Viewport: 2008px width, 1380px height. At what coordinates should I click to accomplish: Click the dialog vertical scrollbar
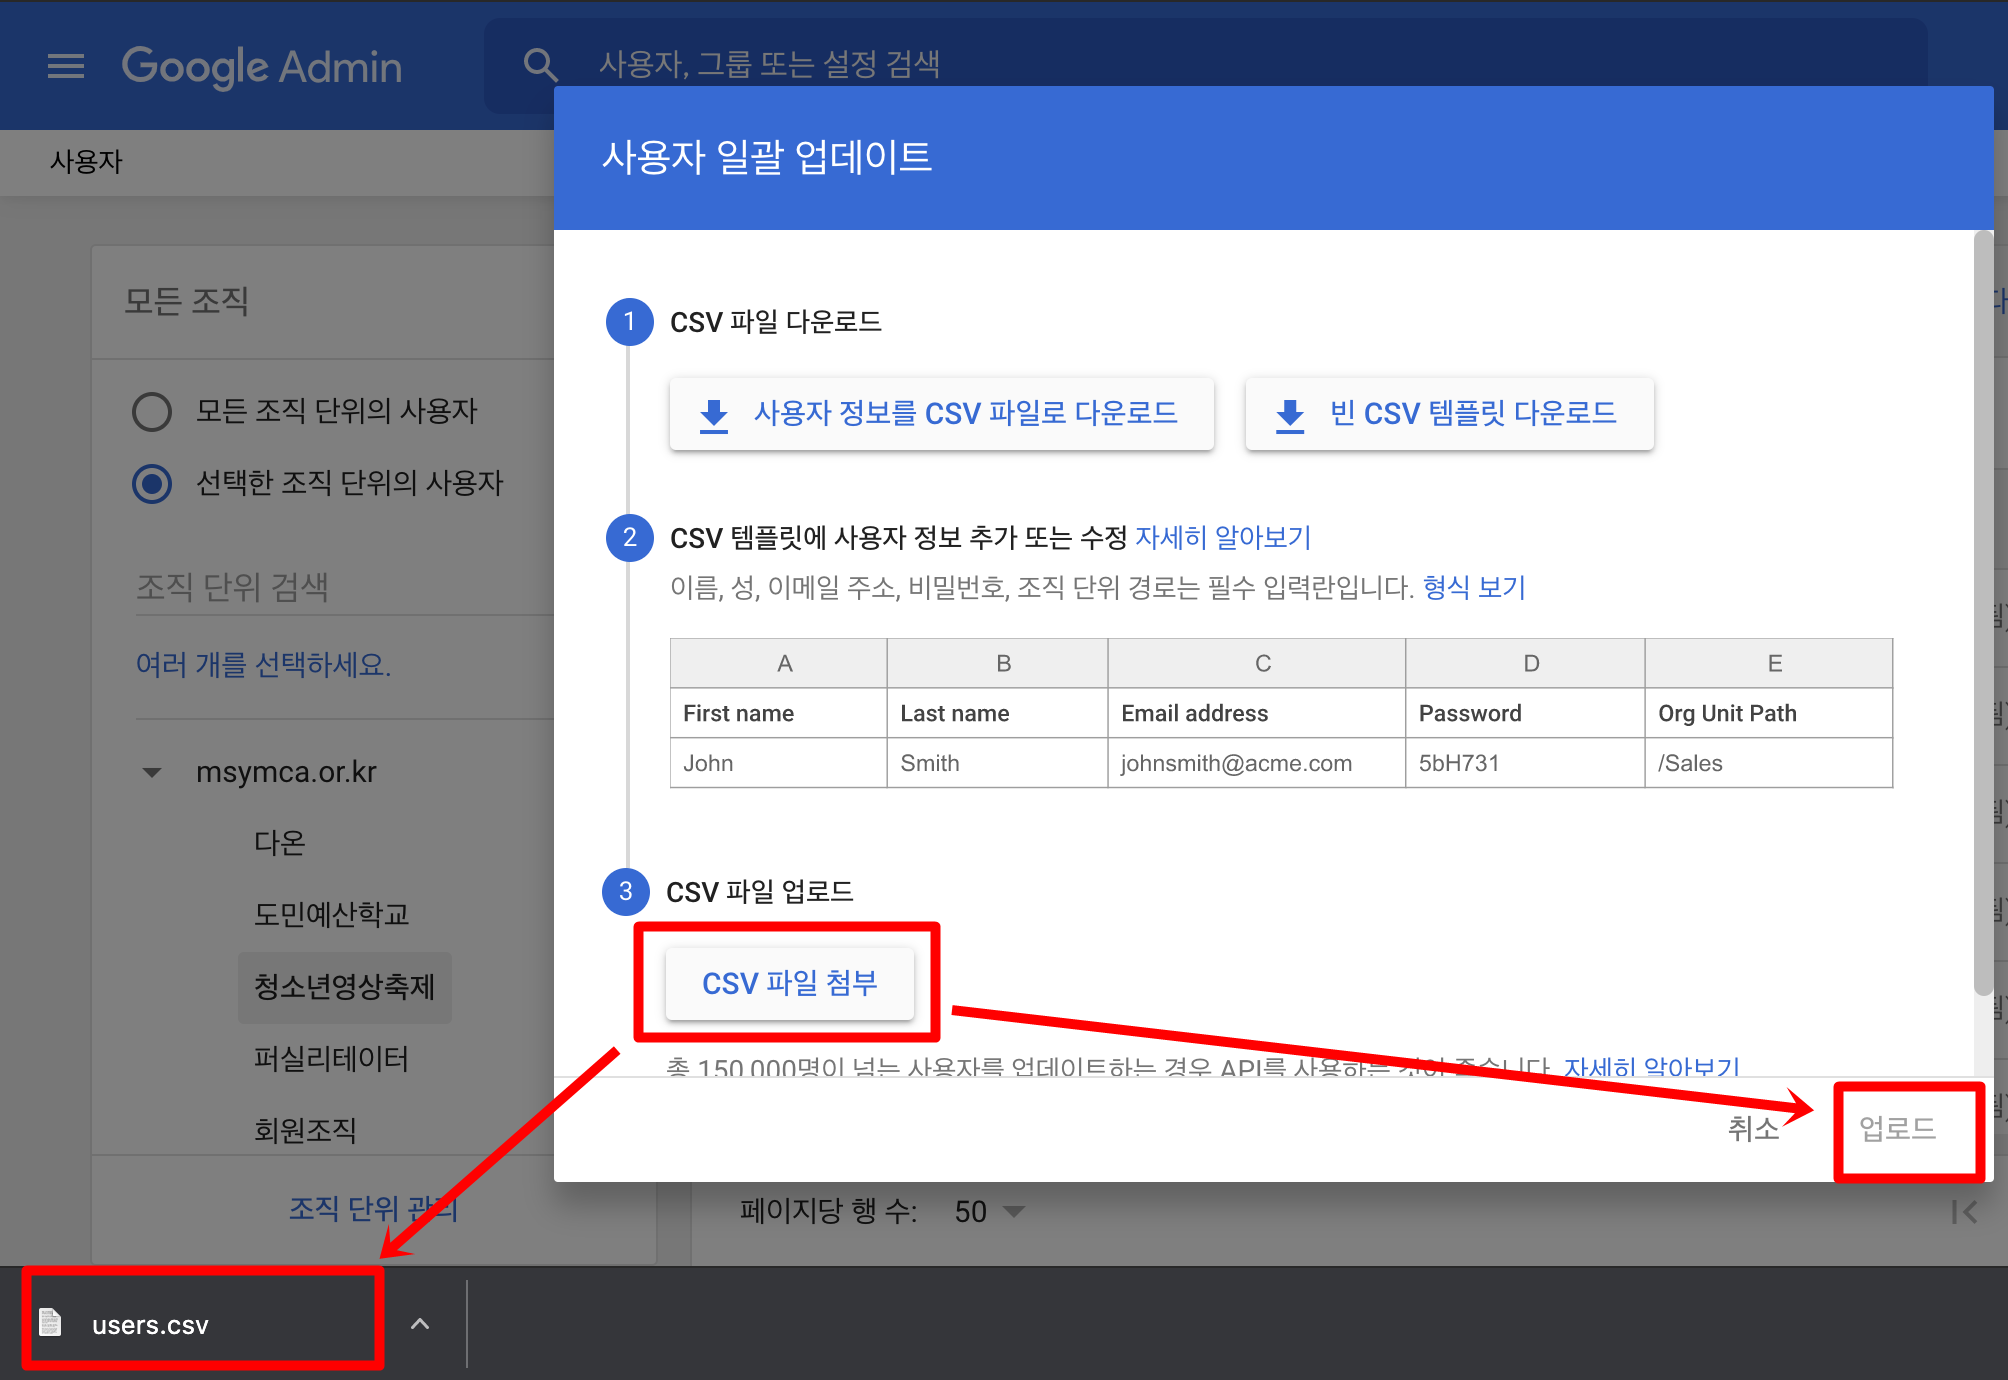pyautogui.click(x=1983, y=614)
